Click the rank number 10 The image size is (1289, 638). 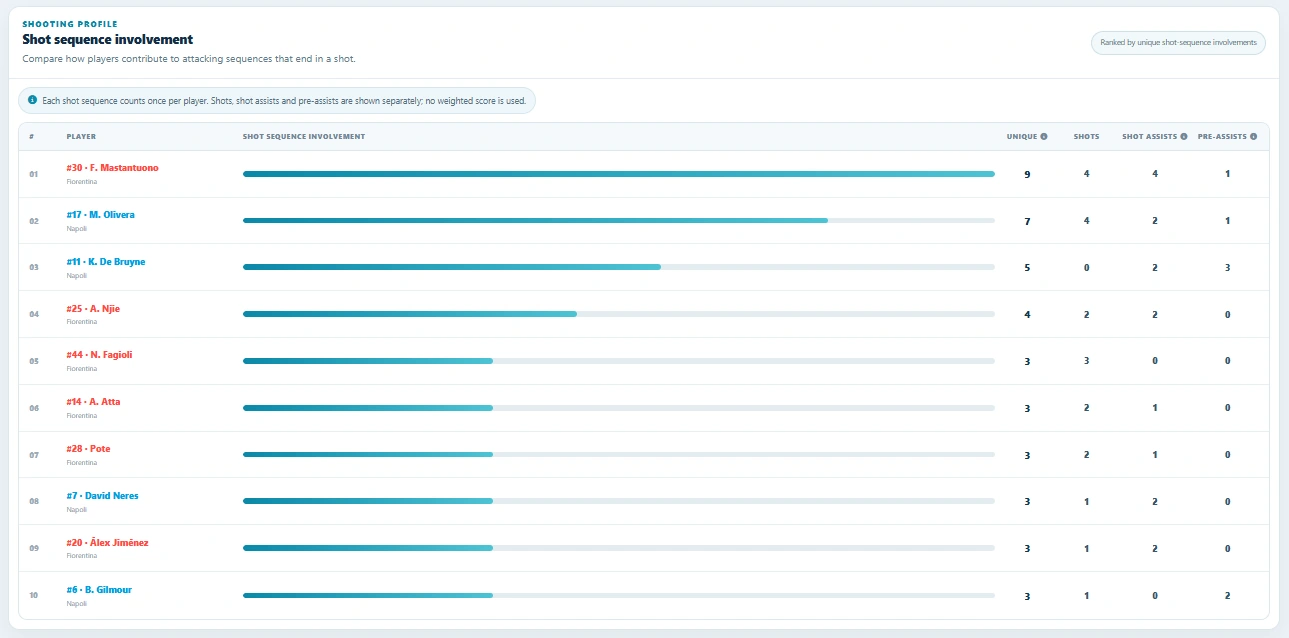(x=33, y=596)
